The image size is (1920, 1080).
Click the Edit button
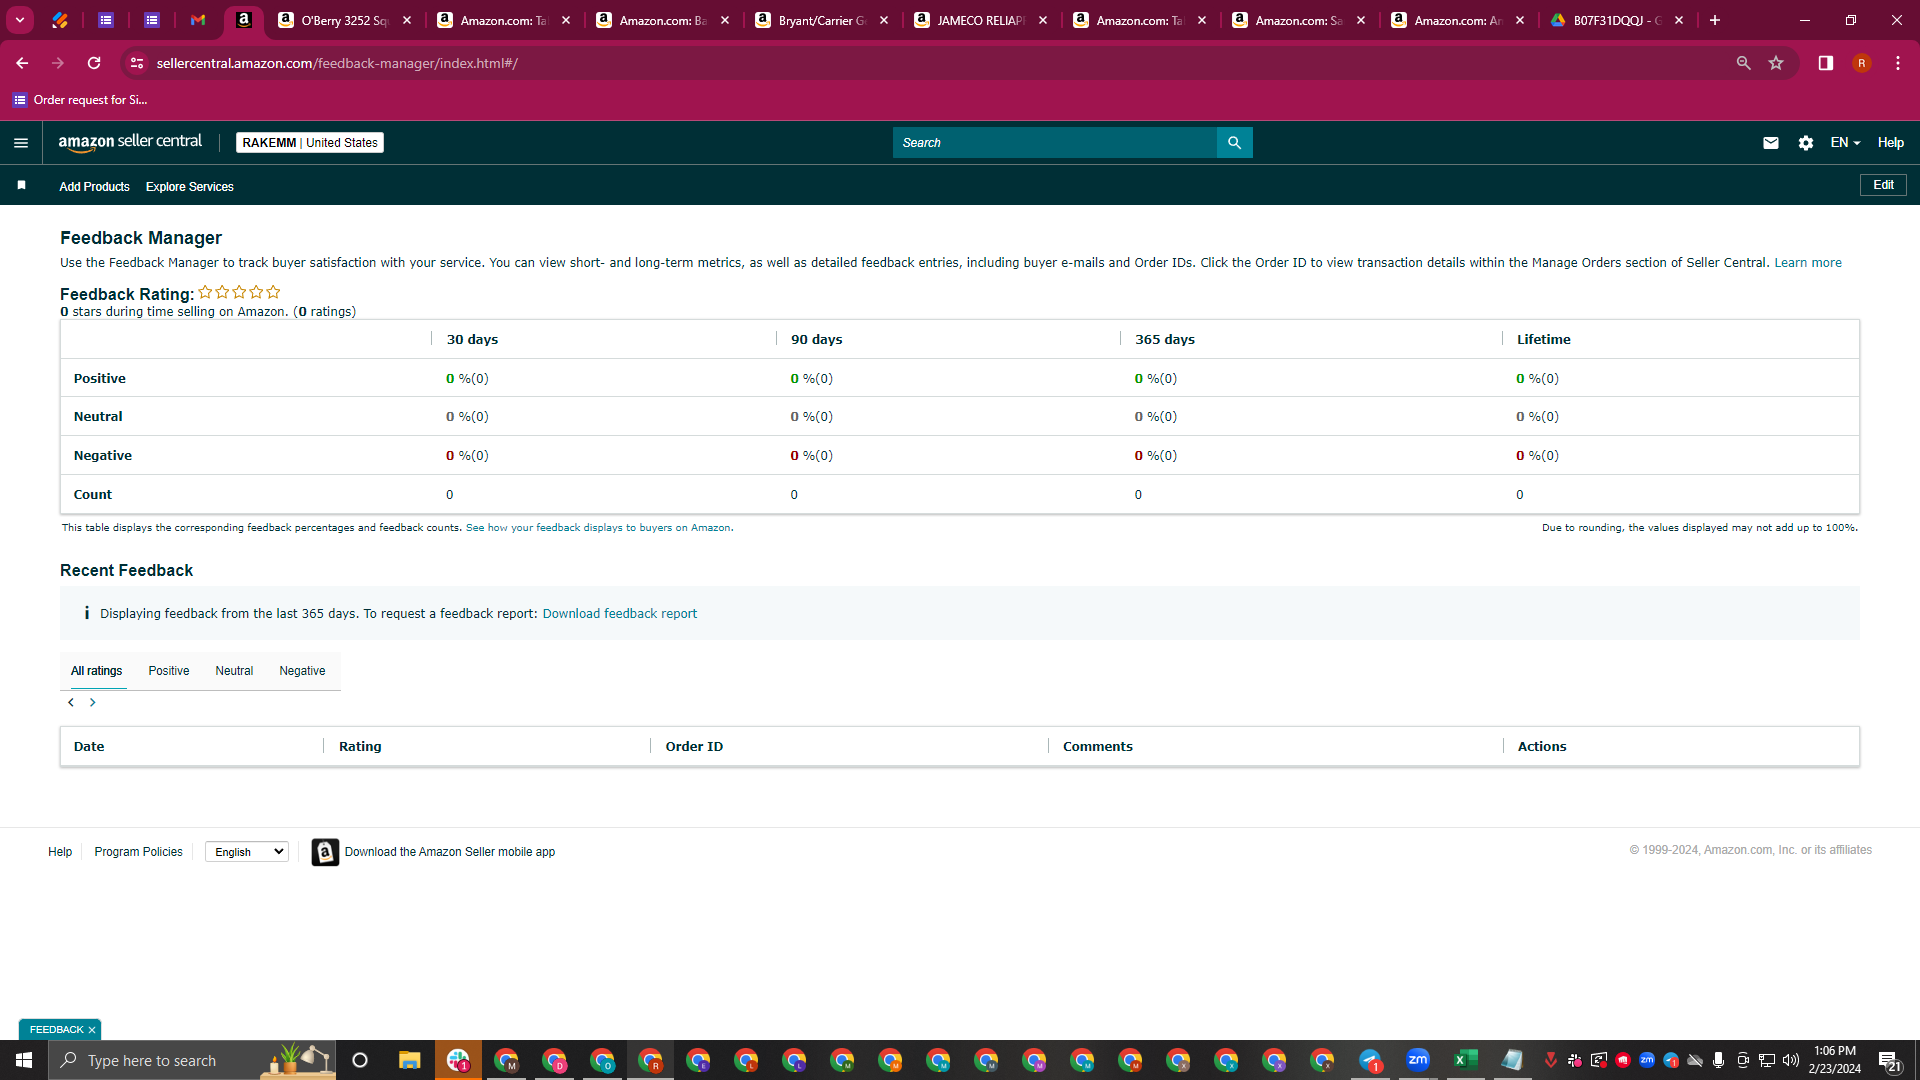pos(1883,185)
